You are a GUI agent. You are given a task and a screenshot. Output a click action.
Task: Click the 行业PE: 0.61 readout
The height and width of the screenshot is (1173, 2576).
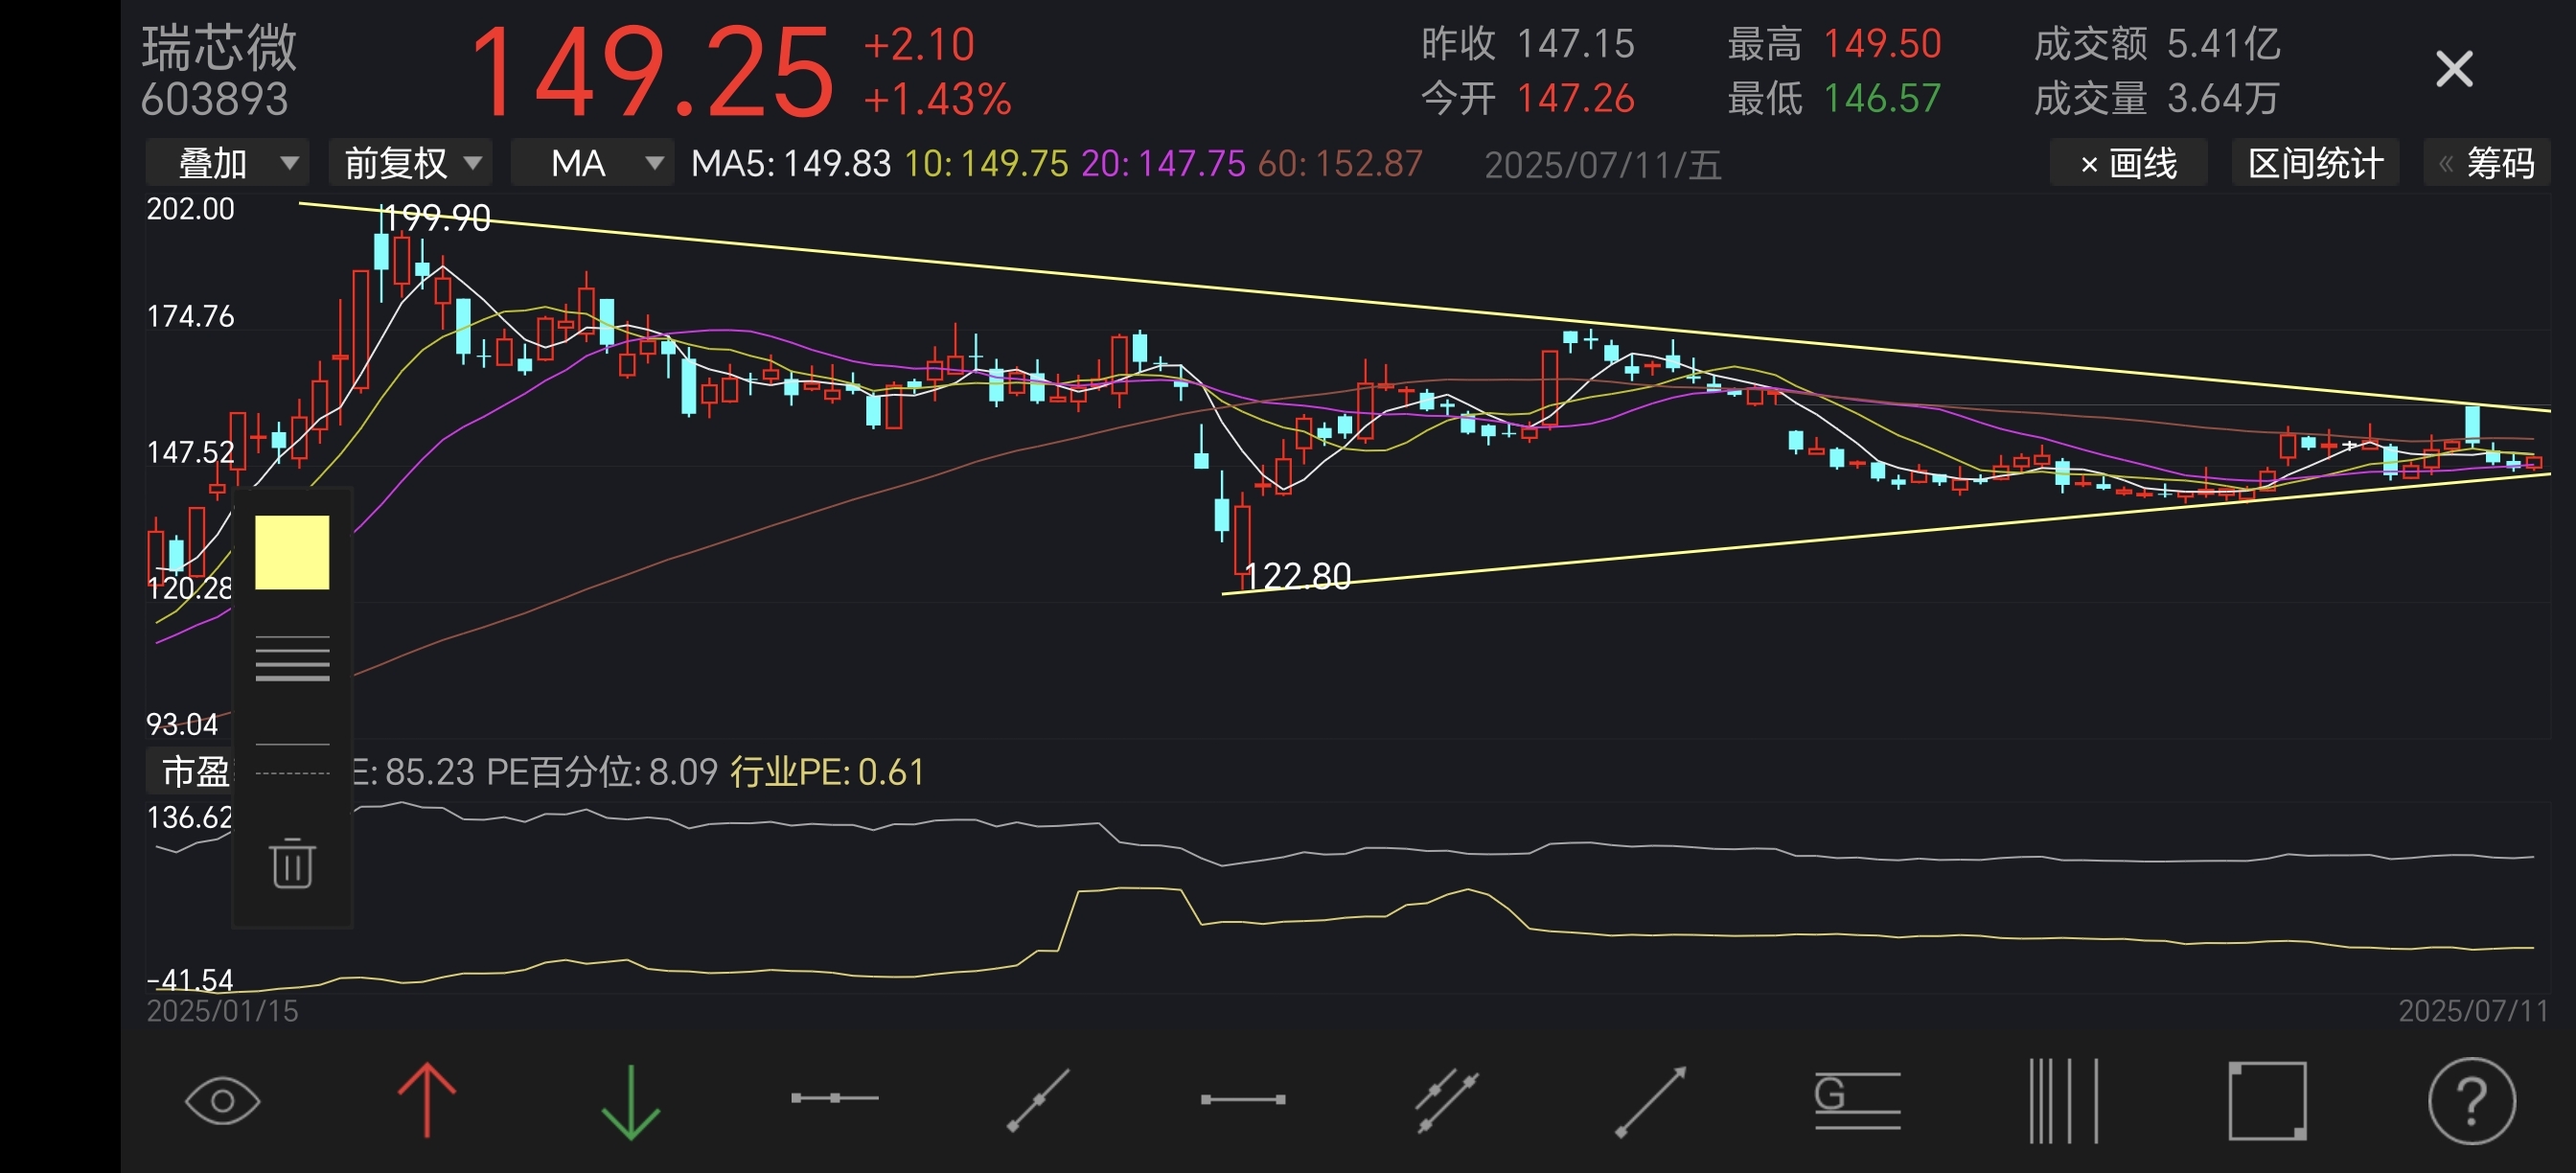click(x=828, y=772)
